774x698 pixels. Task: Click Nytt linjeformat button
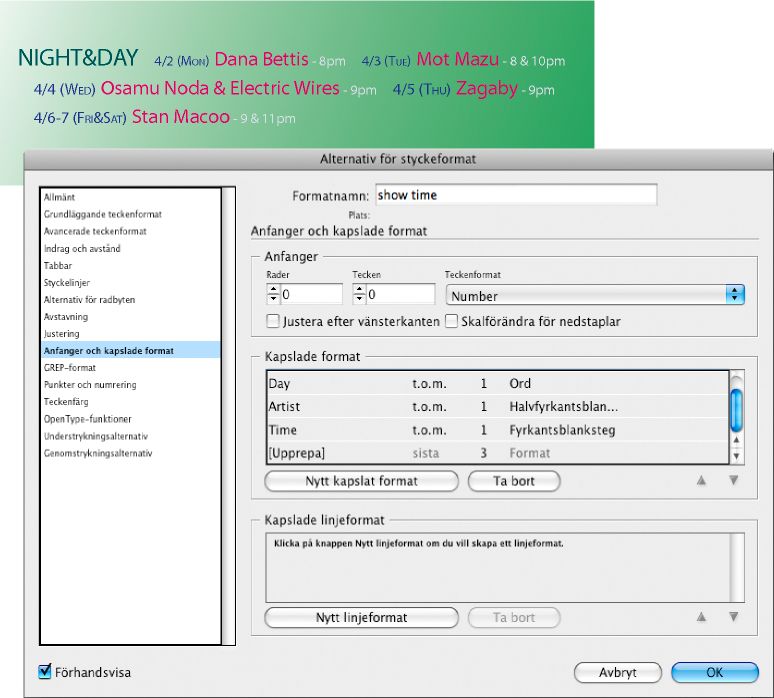tap(361, 618)
